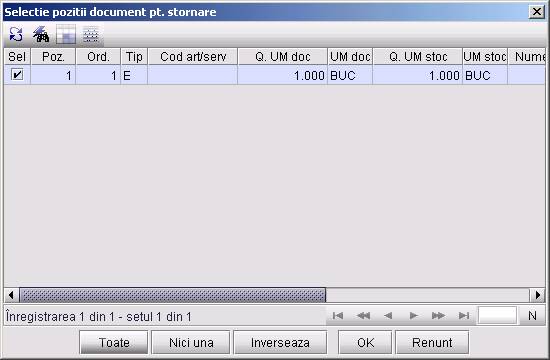Image resolution: width=550 pixels, height=360 pixels.
Task: Click the Toate button
Action: (x=114, y=342)
